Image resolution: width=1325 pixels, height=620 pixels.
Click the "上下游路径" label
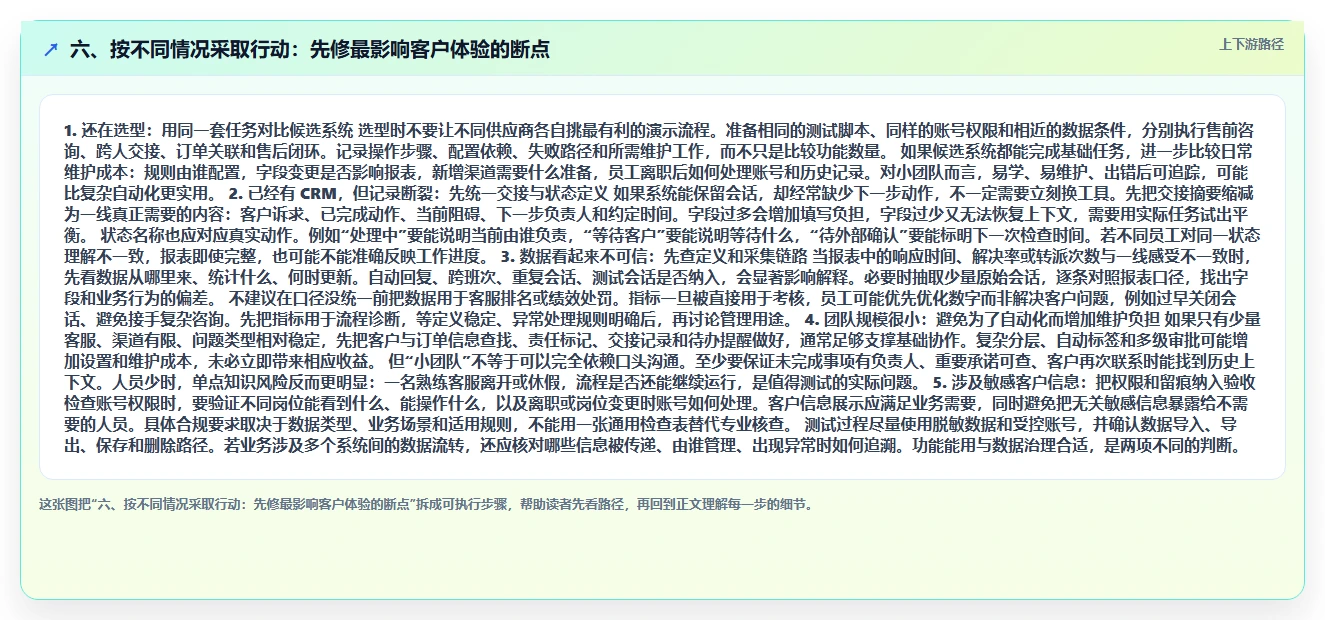point(1251,44)
